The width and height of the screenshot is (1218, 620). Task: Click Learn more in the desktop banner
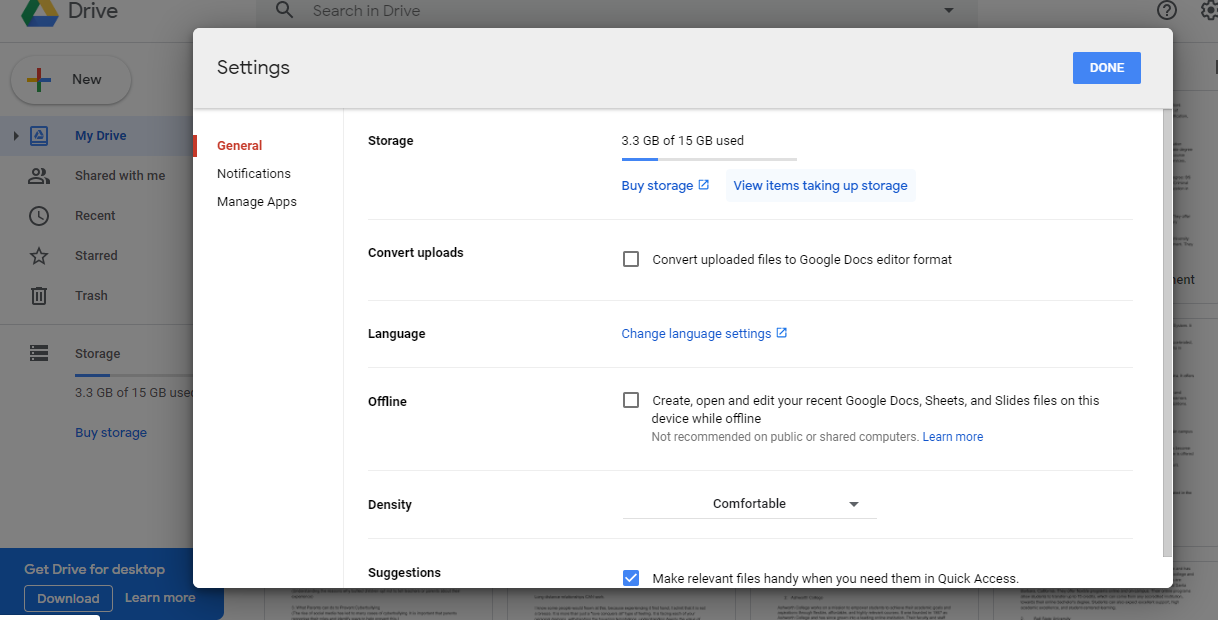160,597
